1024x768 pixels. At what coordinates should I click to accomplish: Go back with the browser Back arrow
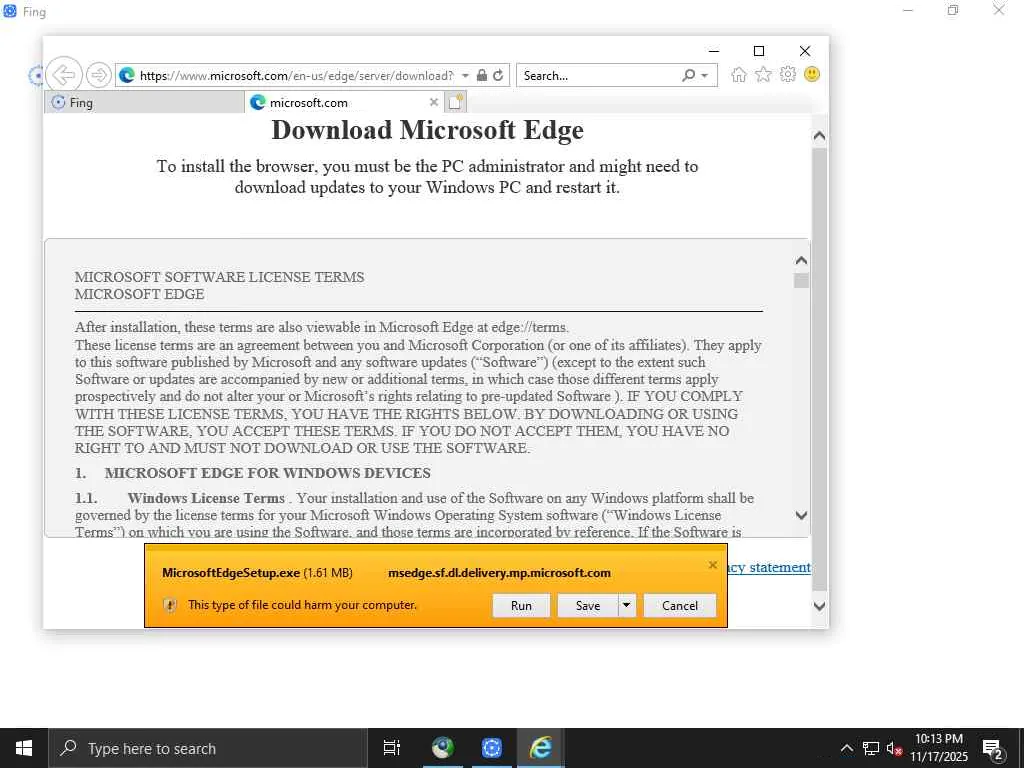click(64, 75)
